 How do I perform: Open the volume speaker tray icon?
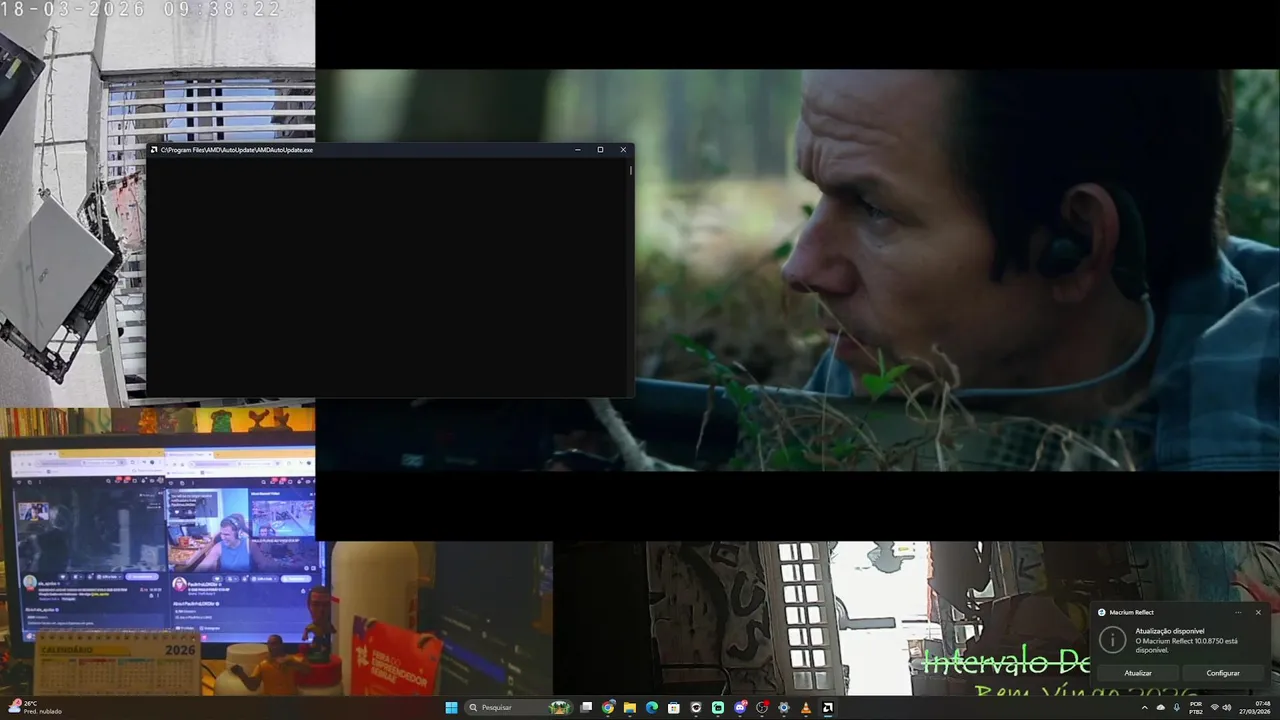click(x=1227, y=707)
